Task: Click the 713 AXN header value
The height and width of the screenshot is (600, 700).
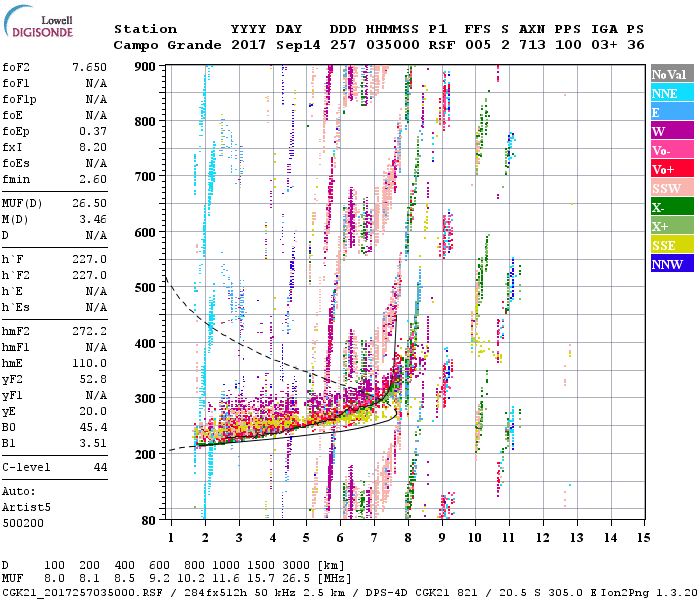Action: click(x=532, y=45)
